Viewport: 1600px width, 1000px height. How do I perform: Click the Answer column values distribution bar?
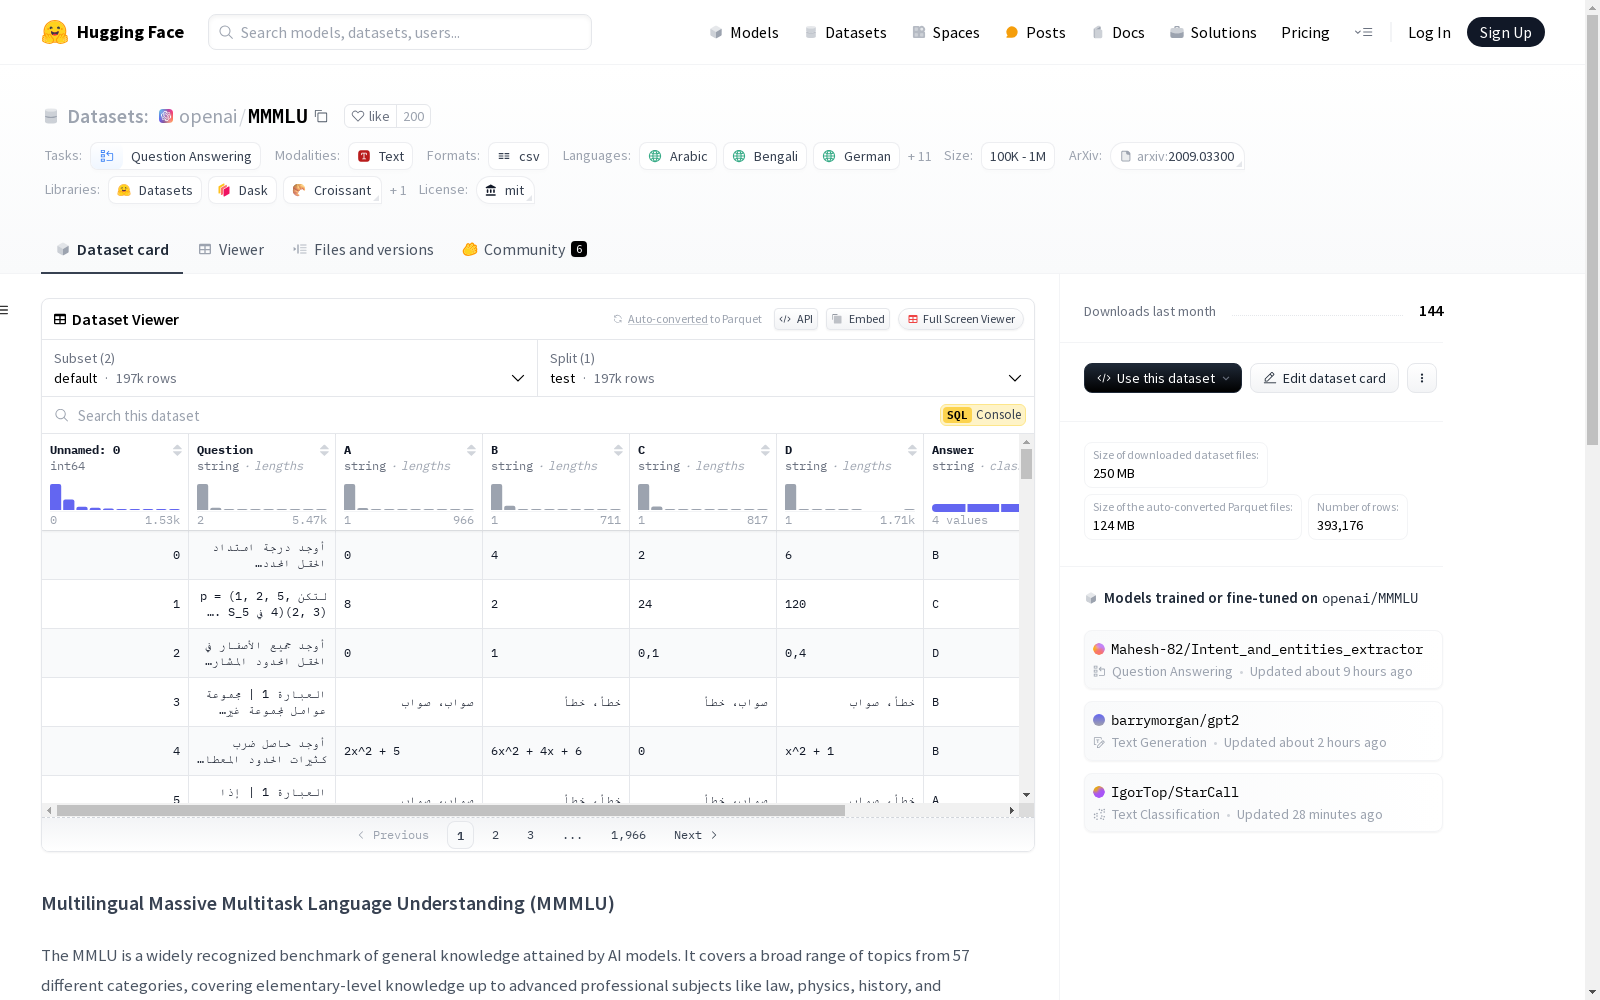click(976, 508)
